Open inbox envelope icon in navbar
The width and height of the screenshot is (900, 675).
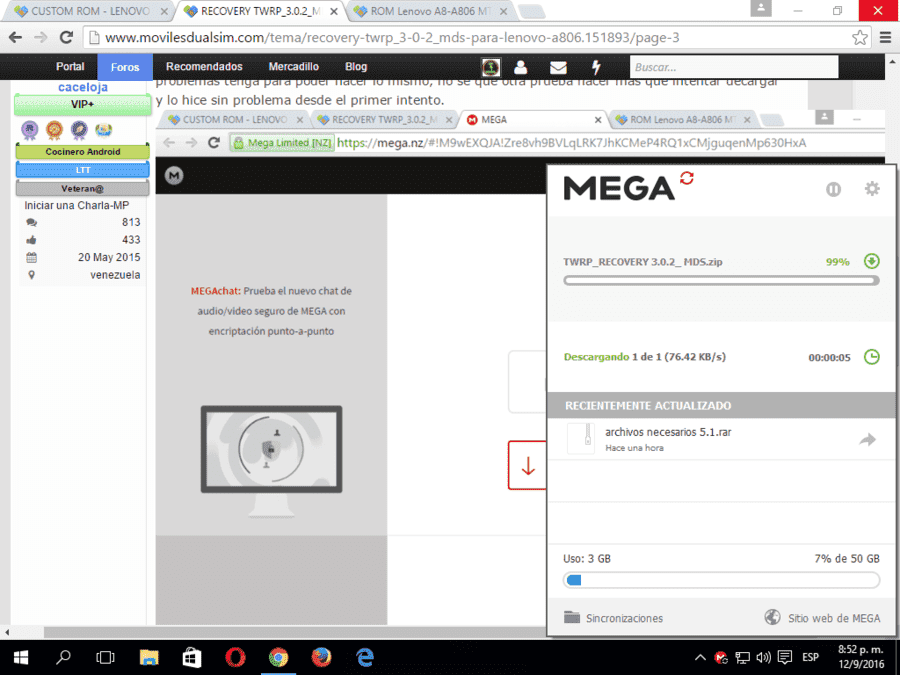[x=558, y=68]
